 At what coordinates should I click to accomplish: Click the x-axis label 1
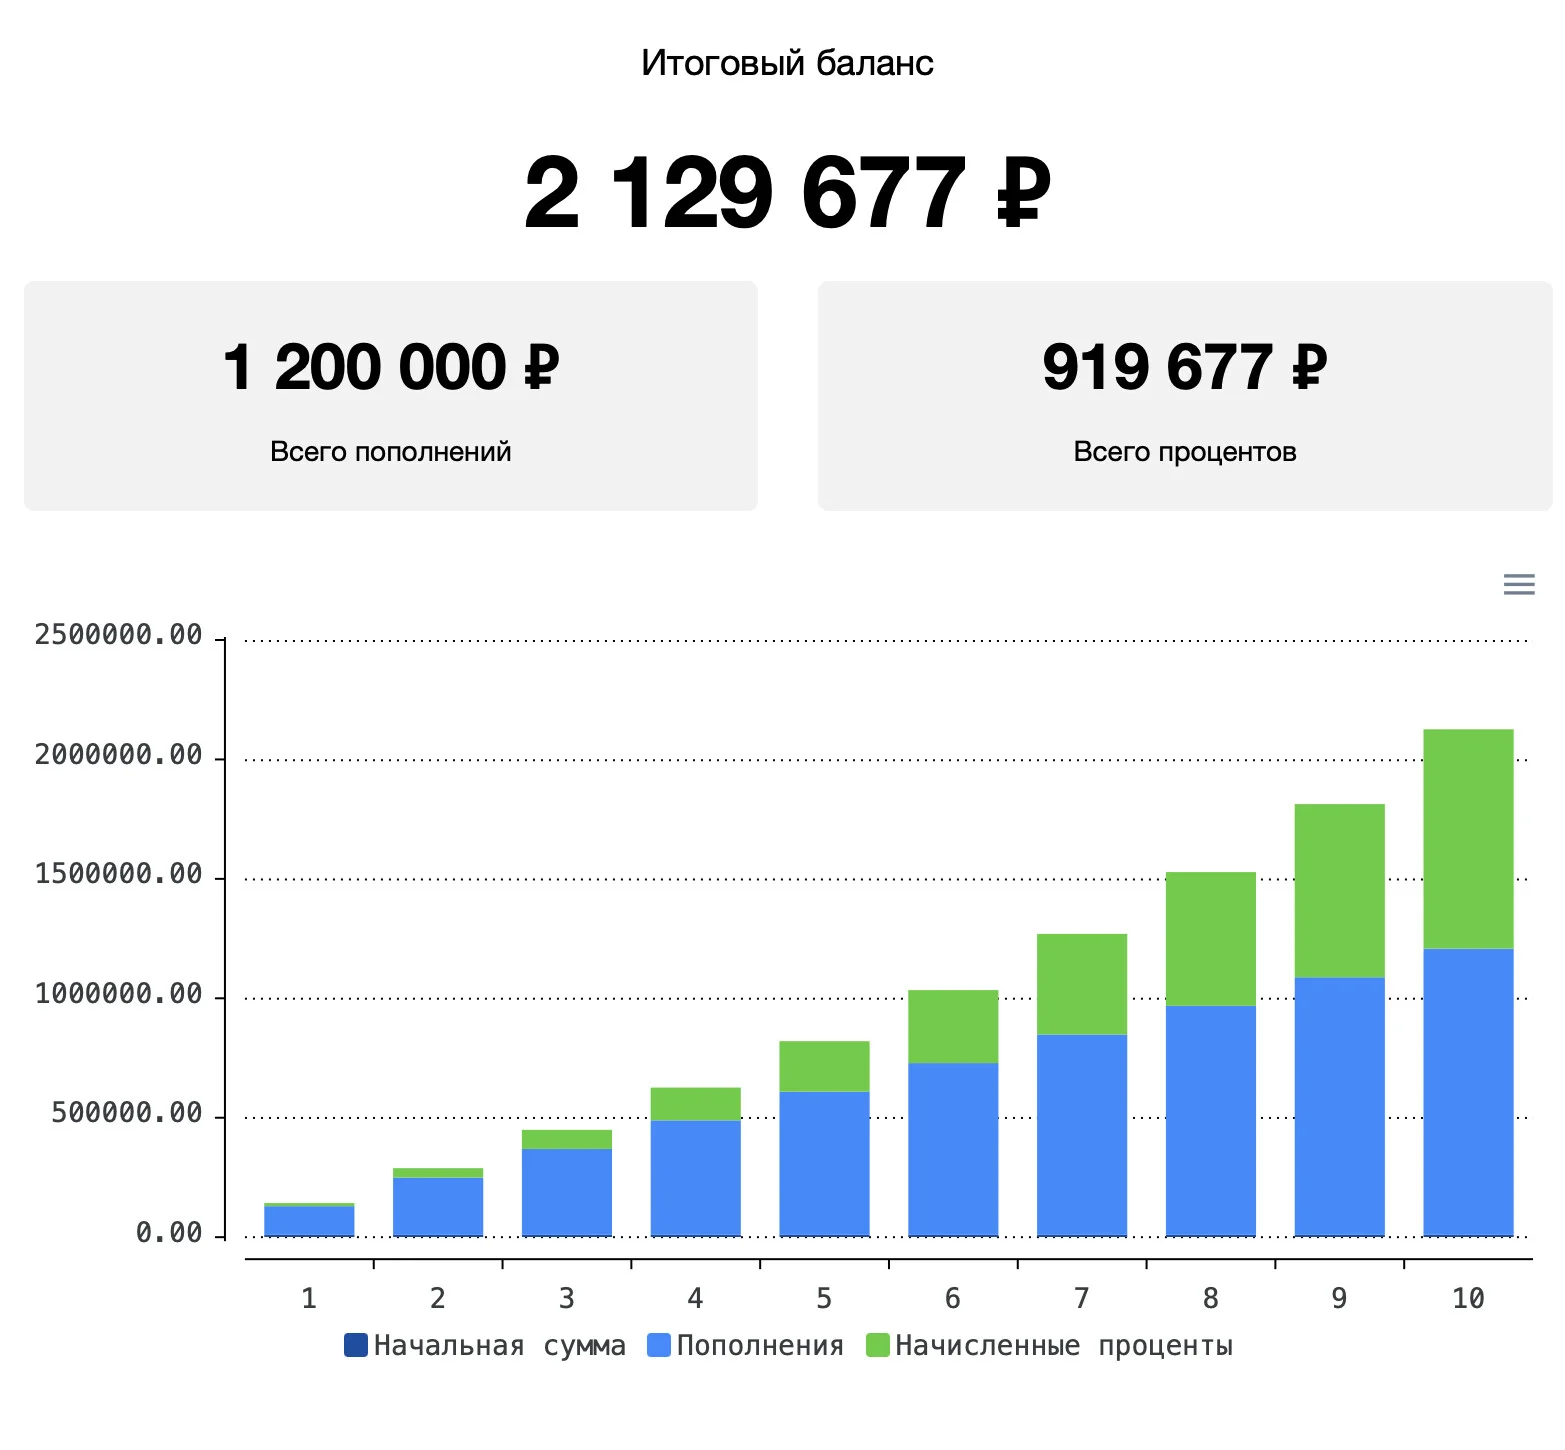[309, 1299]
